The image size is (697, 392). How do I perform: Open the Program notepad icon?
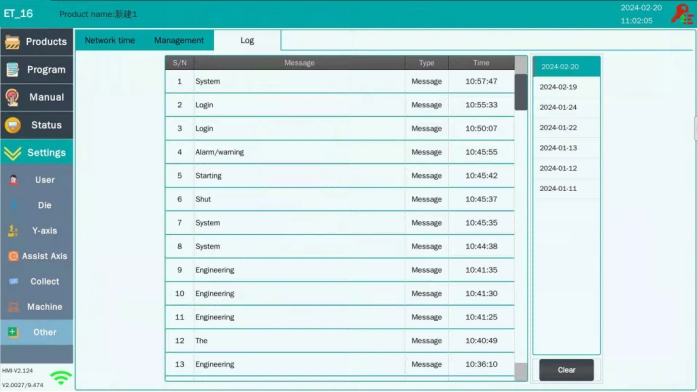click(x=12, y=70)
